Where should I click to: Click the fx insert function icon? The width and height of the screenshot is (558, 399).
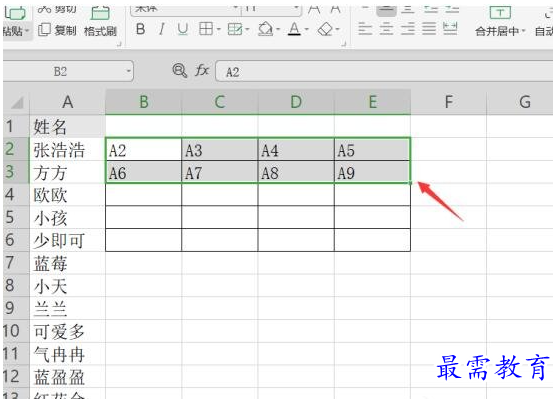pos(202,70)
